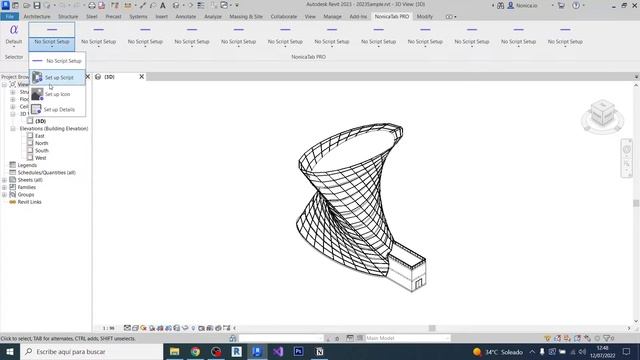Click the Set up Icon picture icon
Image resolution: width=640 pixels, height=360 pixels.
37,94
